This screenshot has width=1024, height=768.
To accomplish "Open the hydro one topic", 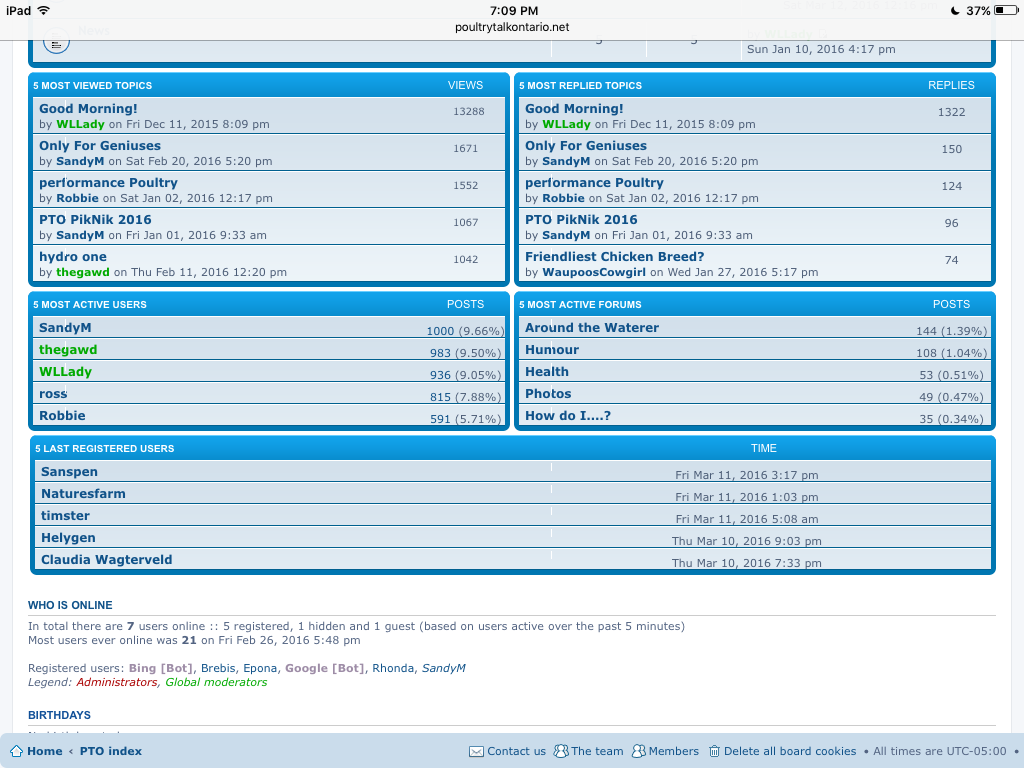I will pyautogui.click(x=73, y=257).
